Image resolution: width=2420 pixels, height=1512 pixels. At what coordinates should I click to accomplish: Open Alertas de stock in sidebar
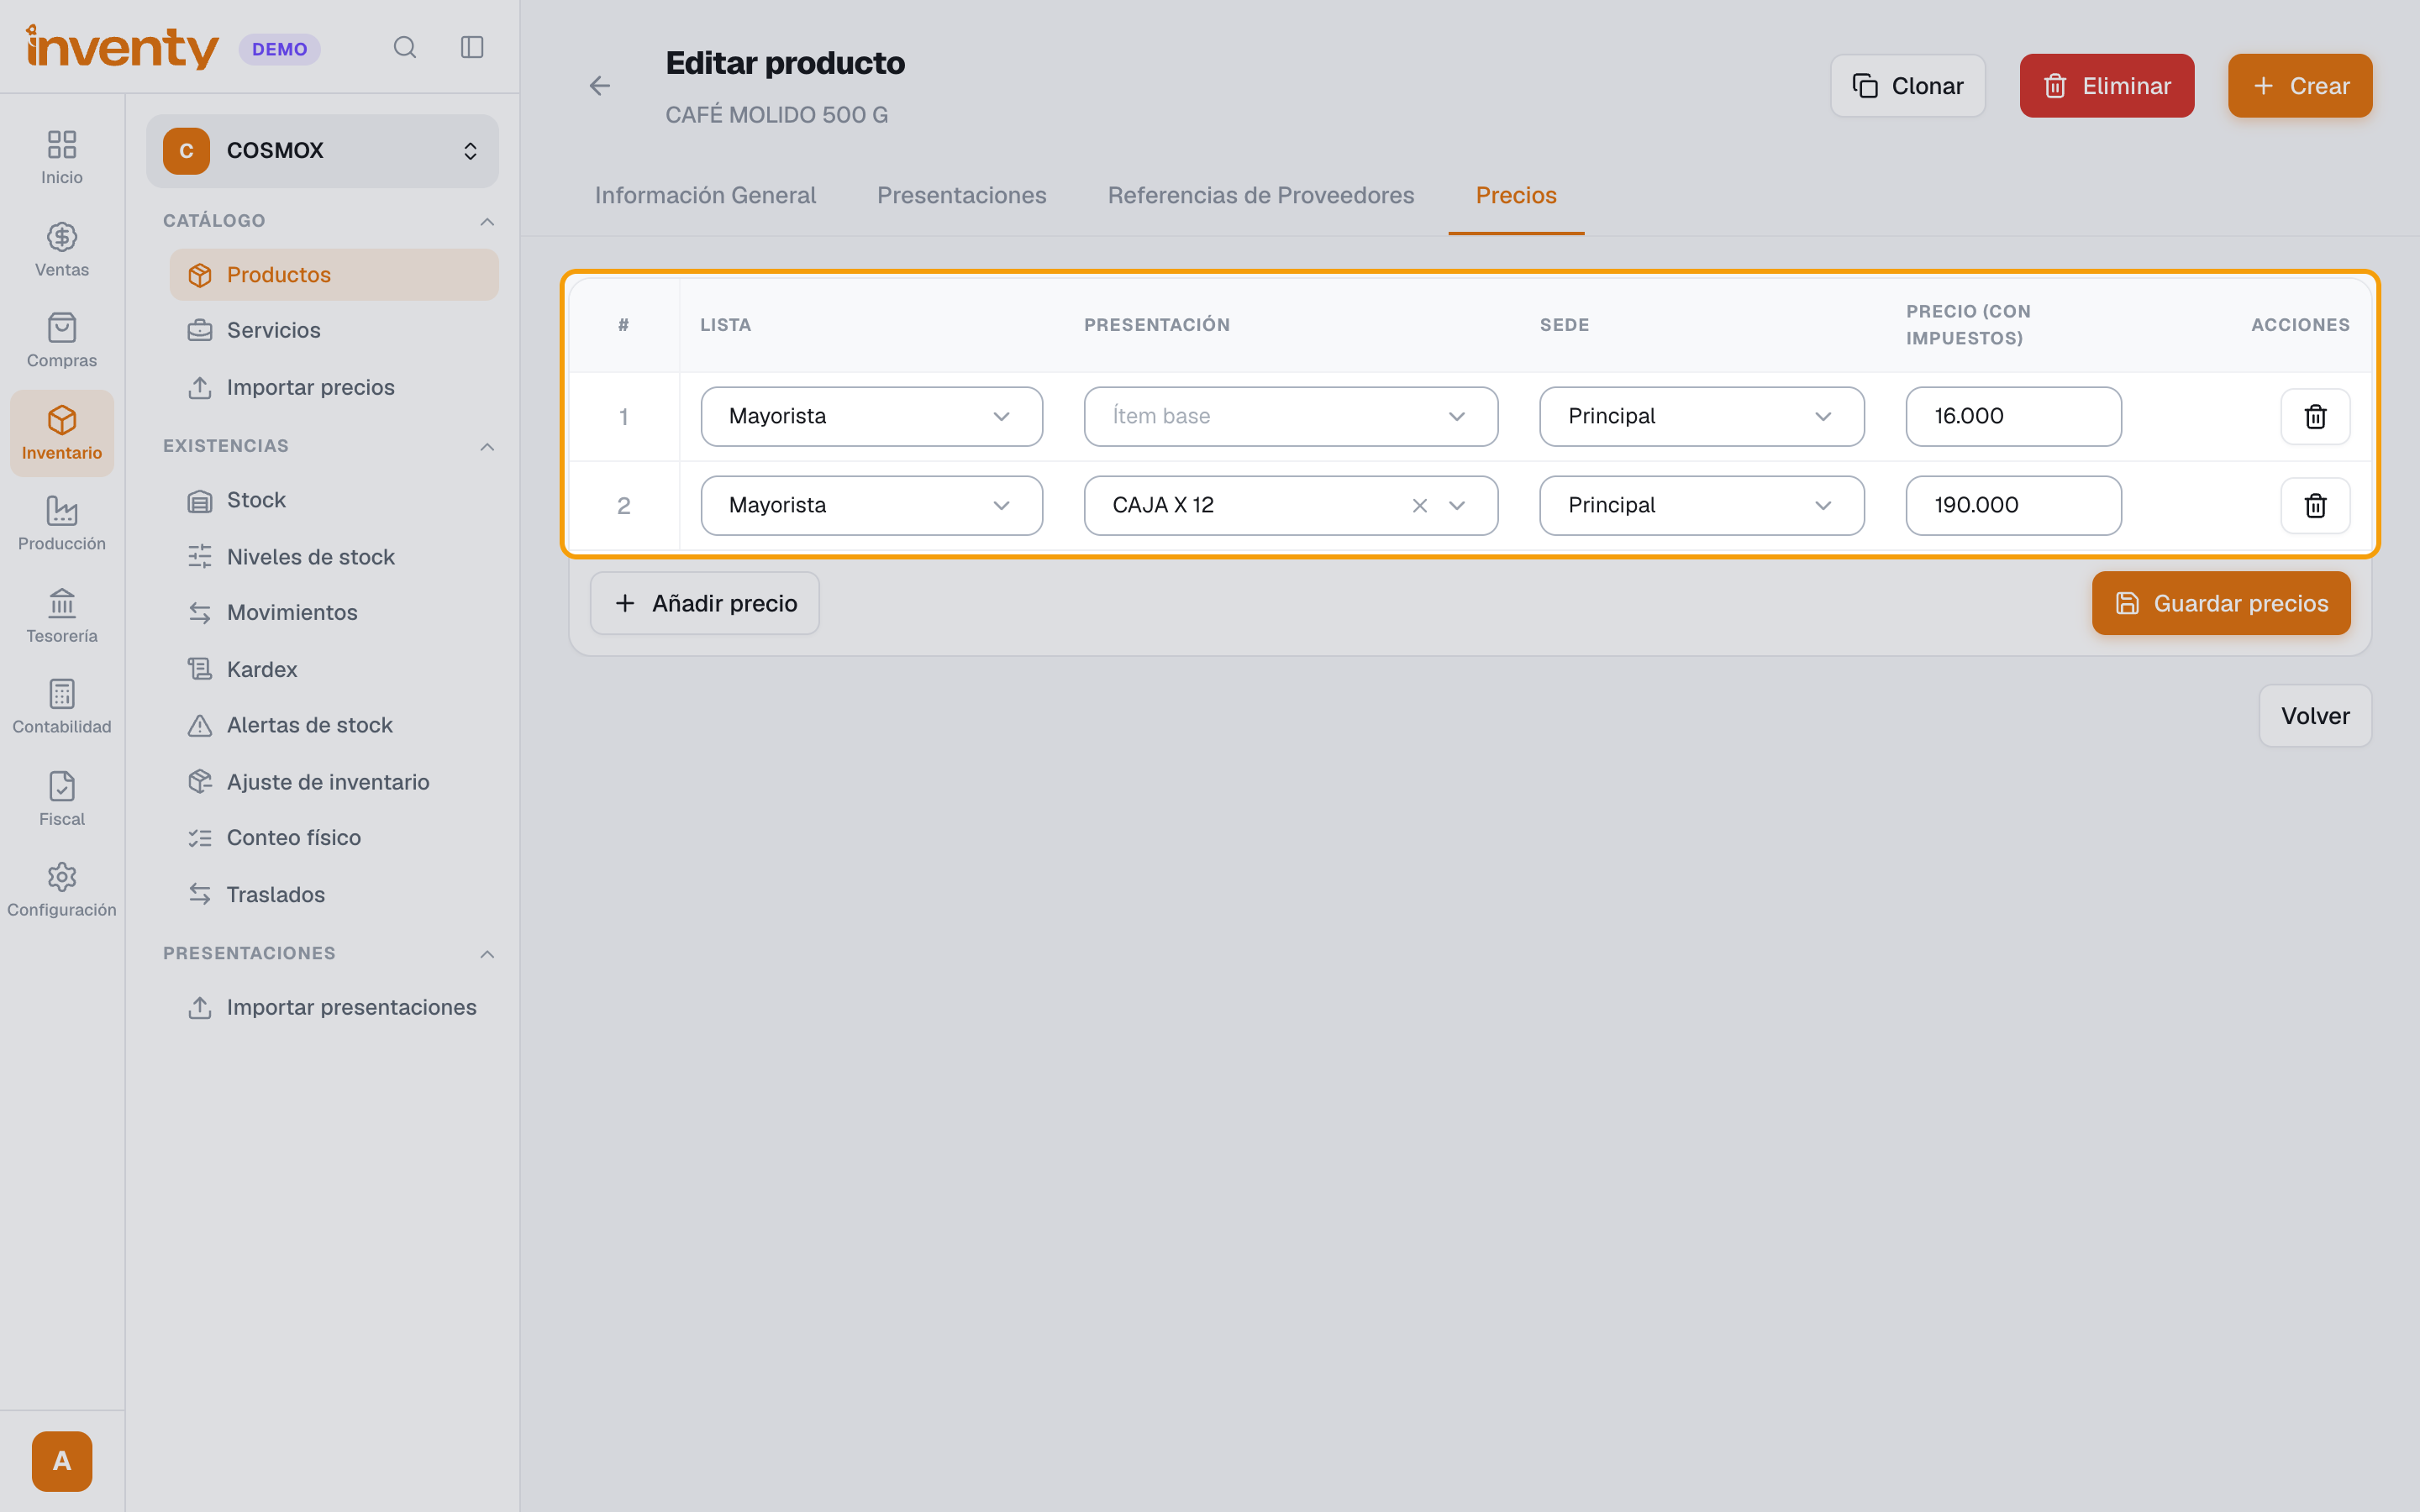(334, 725)
